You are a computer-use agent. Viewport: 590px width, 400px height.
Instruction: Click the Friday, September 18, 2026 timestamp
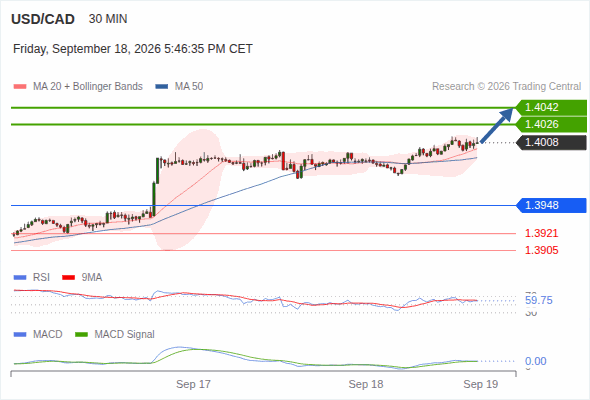click(x=133, y=49)
